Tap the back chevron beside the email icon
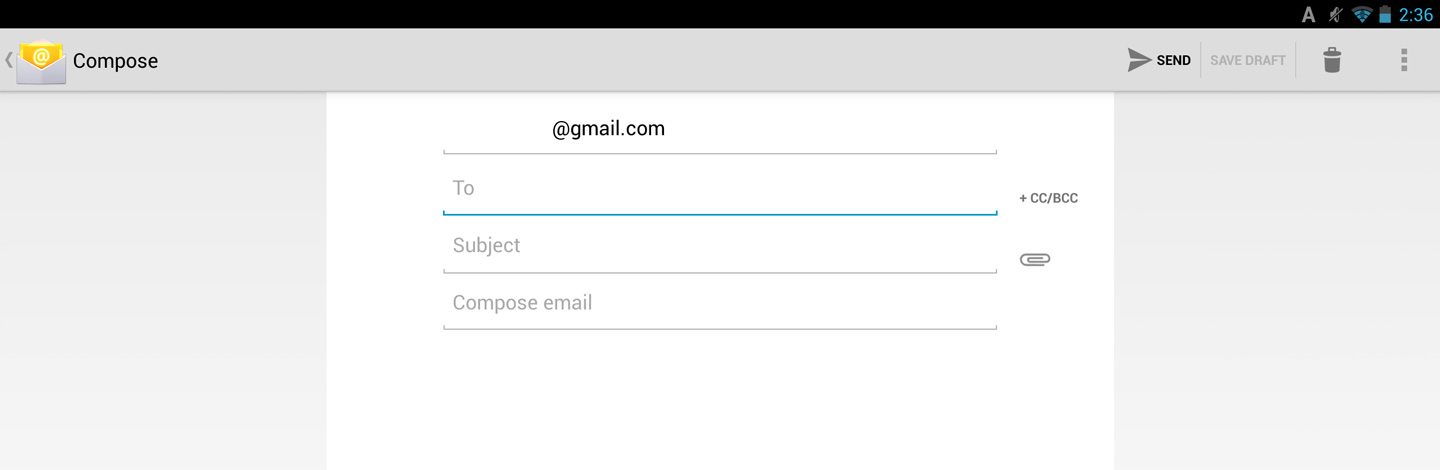 pos(9,60)
